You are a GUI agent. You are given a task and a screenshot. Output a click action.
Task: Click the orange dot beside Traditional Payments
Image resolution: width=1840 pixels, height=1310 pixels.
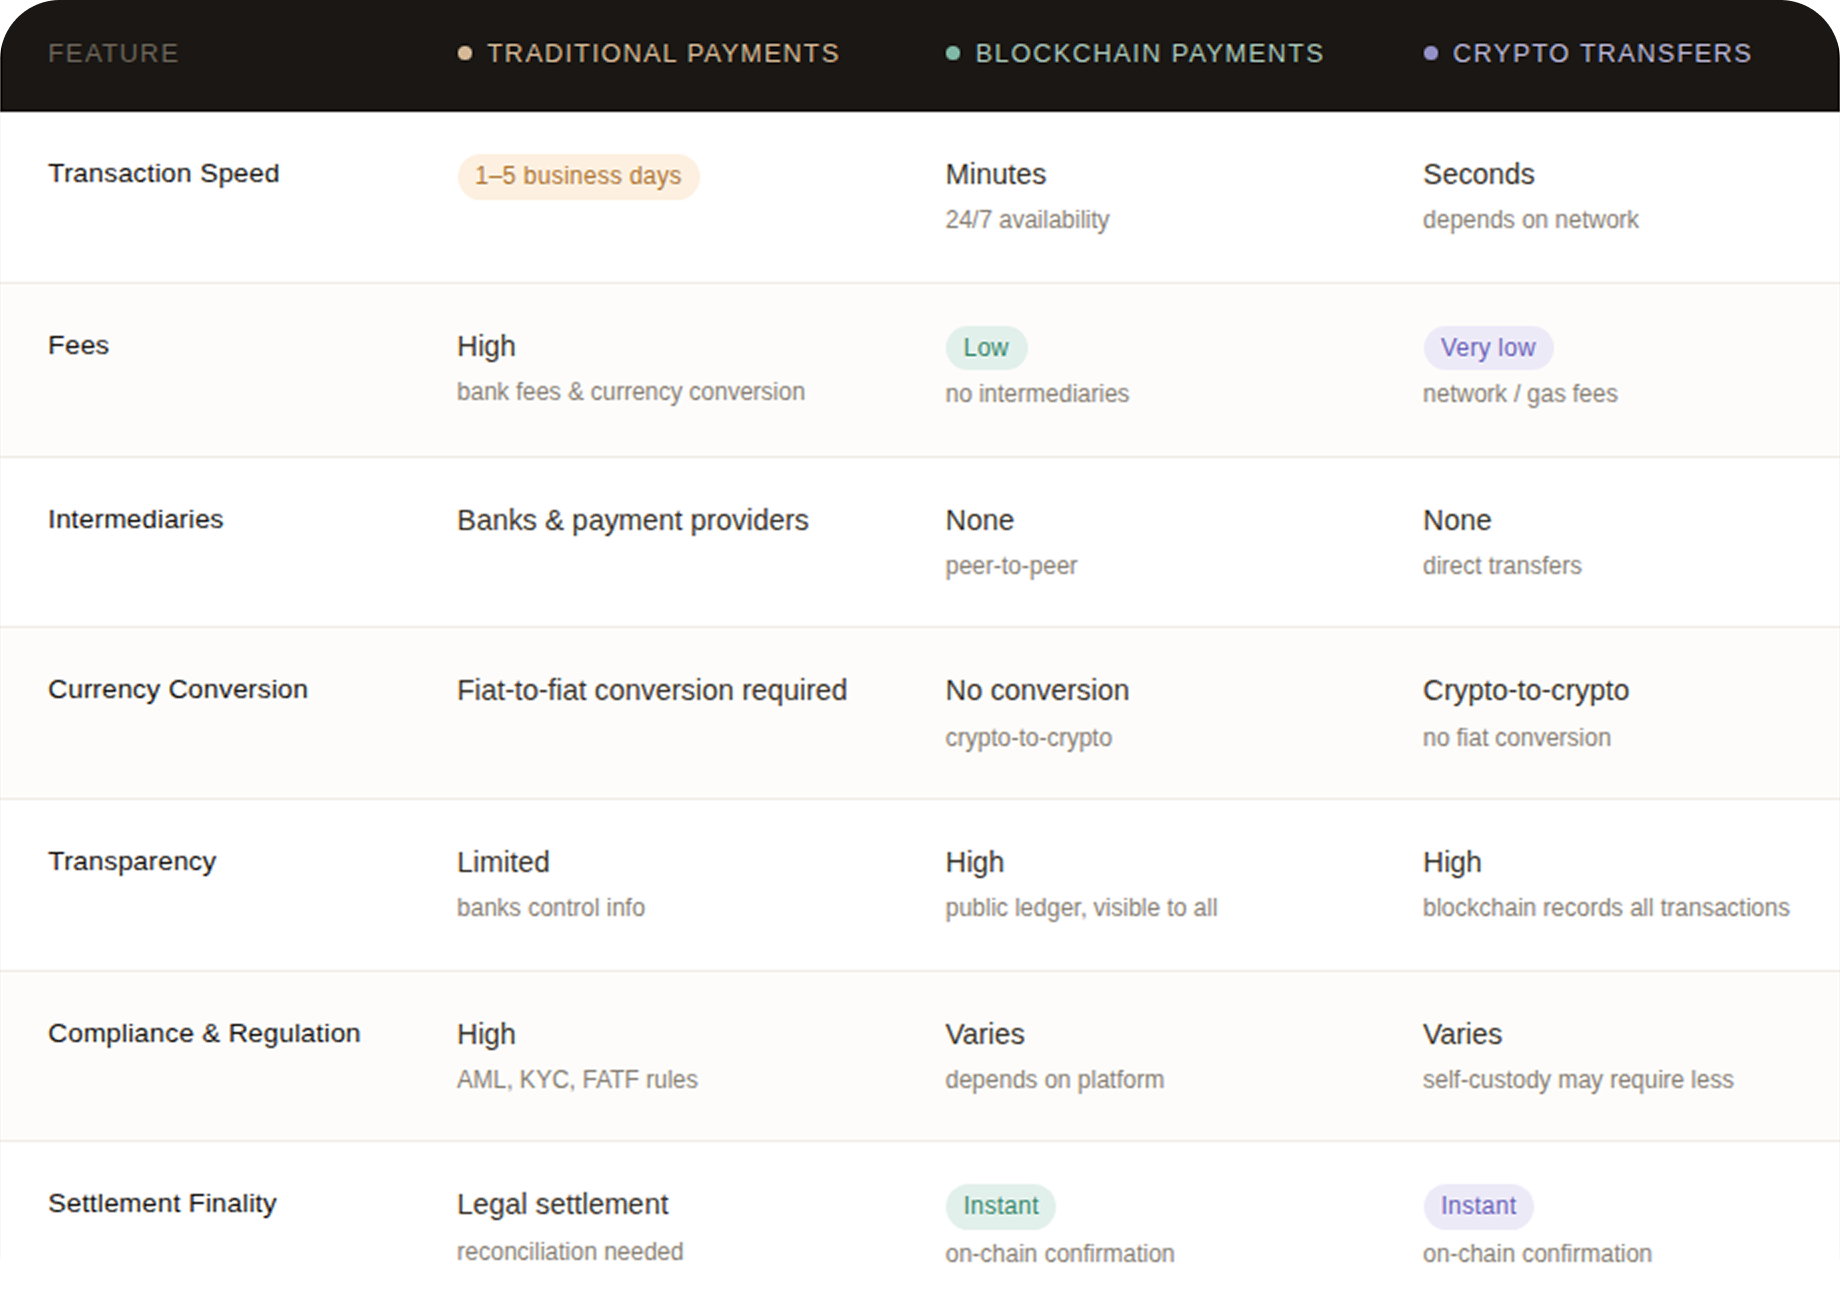pyautogui.click(x=463, y=53)
